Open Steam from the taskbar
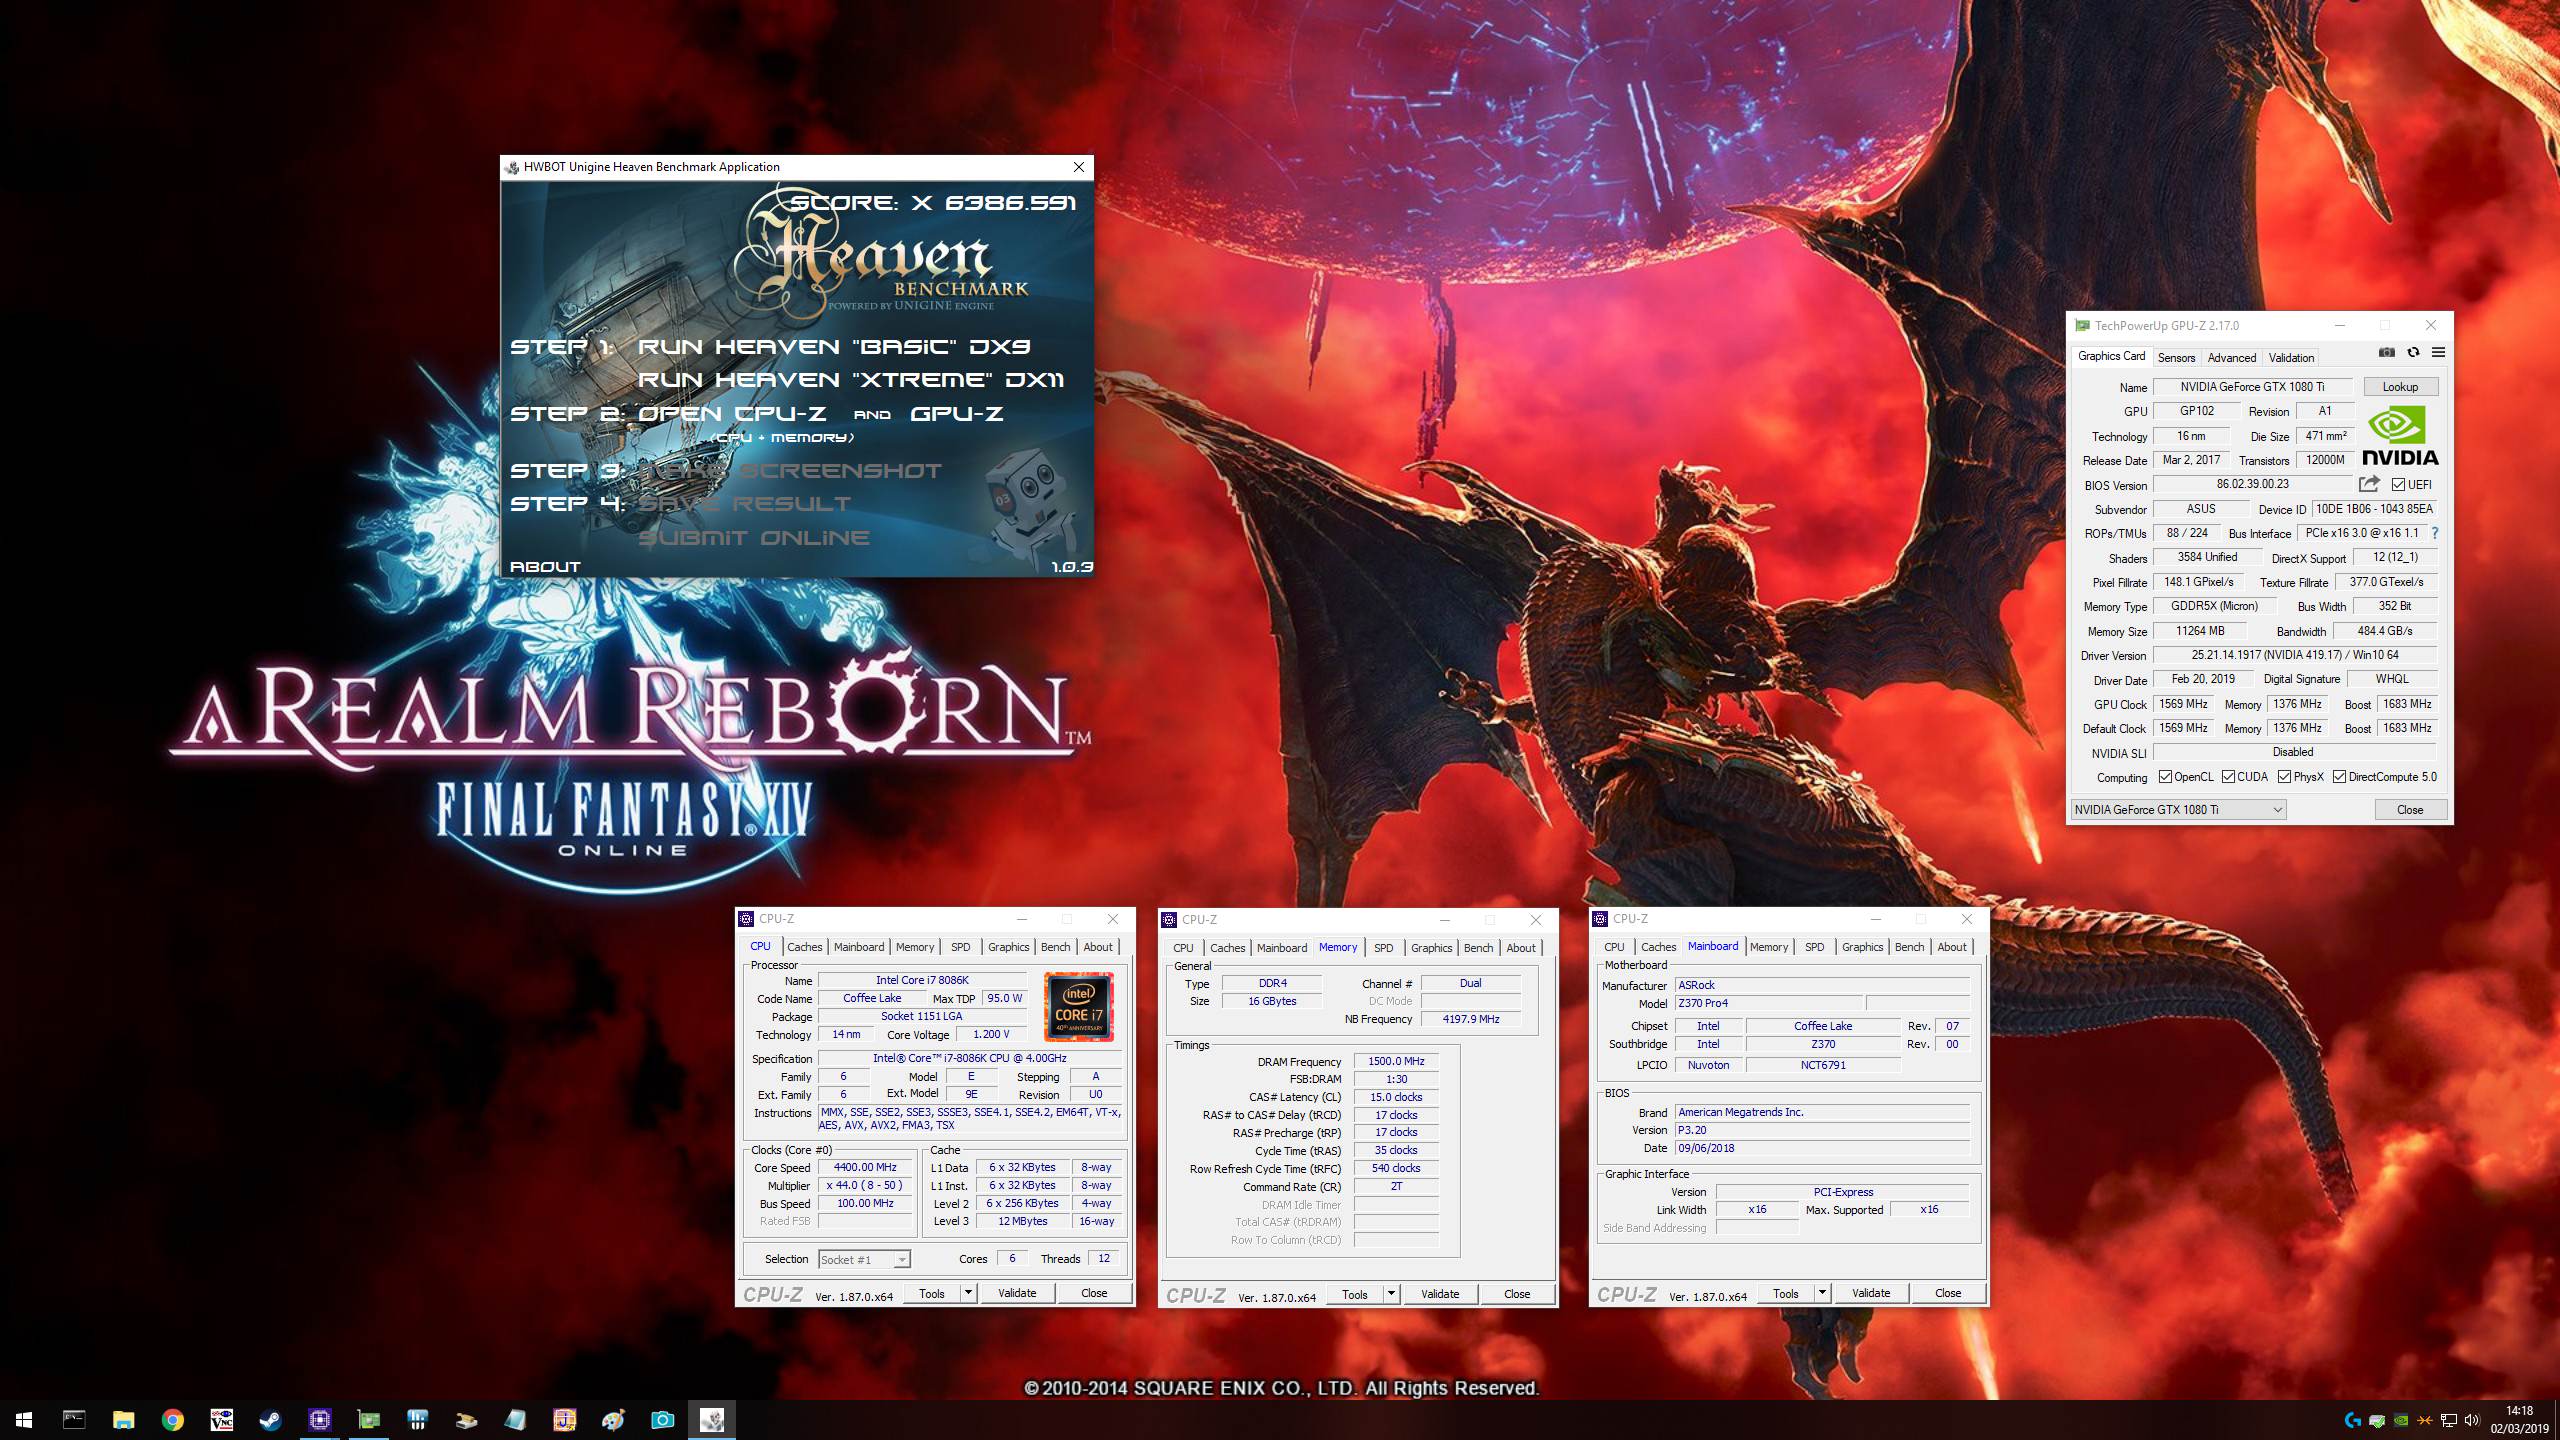The image size is (2560, 1440). click(270, 1420)
